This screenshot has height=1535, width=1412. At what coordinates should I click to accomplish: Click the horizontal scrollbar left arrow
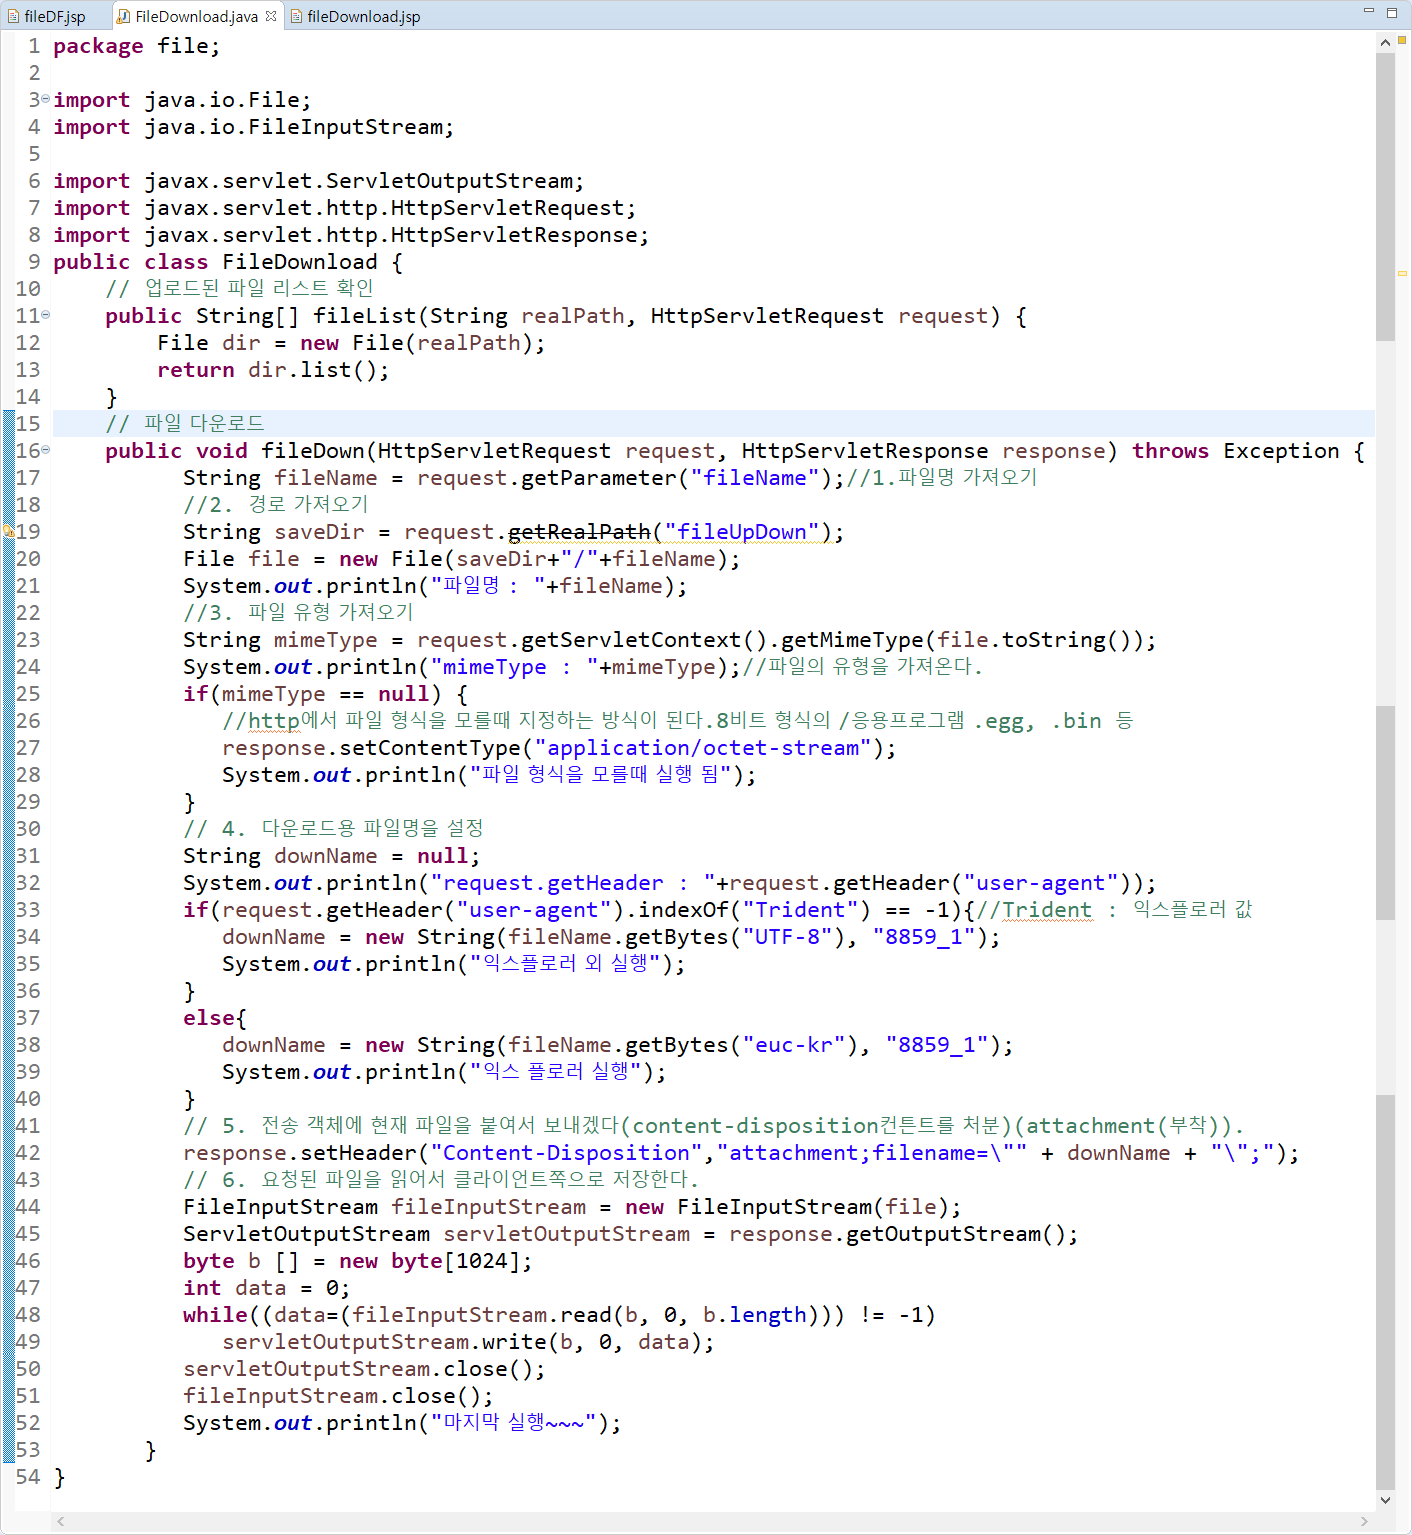(x=61, y=1521)
